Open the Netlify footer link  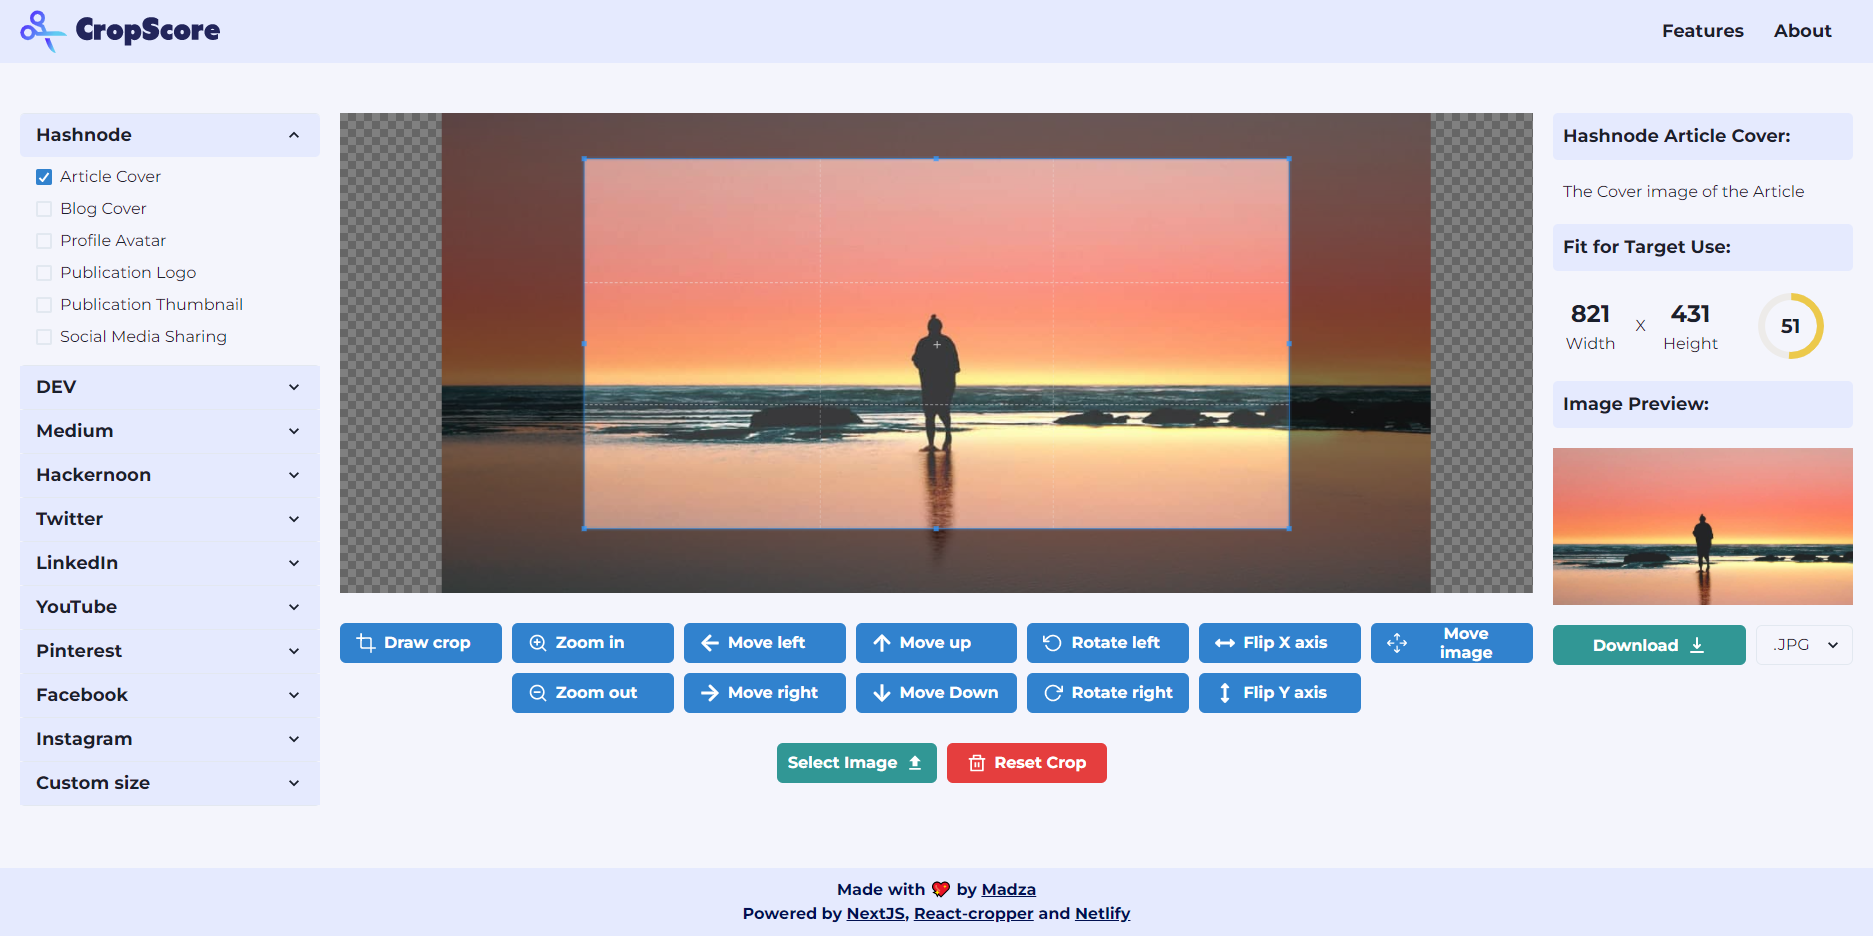point(1102,913)
